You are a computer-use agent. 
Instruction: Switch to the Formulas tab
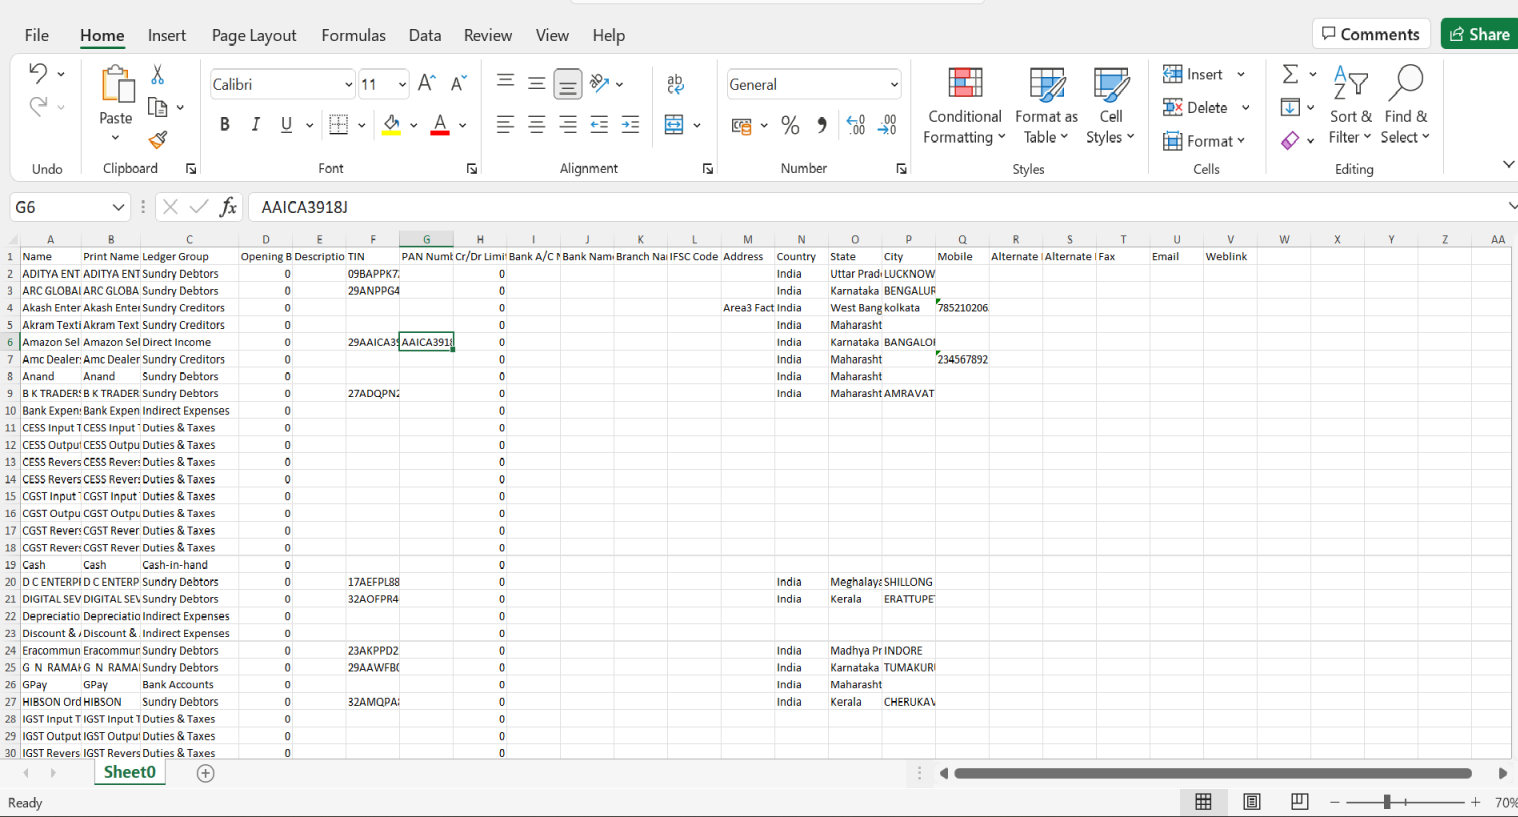click(353, 35)
